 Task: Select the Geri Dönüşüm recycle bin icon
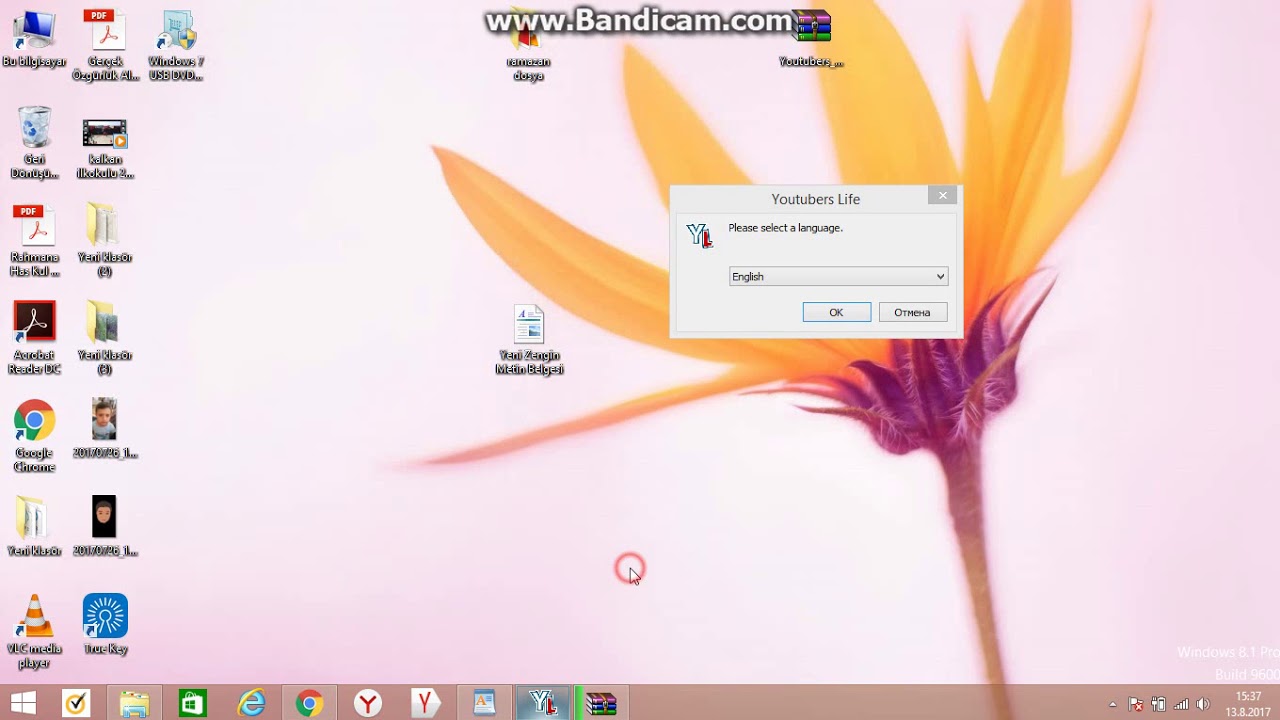[34, 143]
